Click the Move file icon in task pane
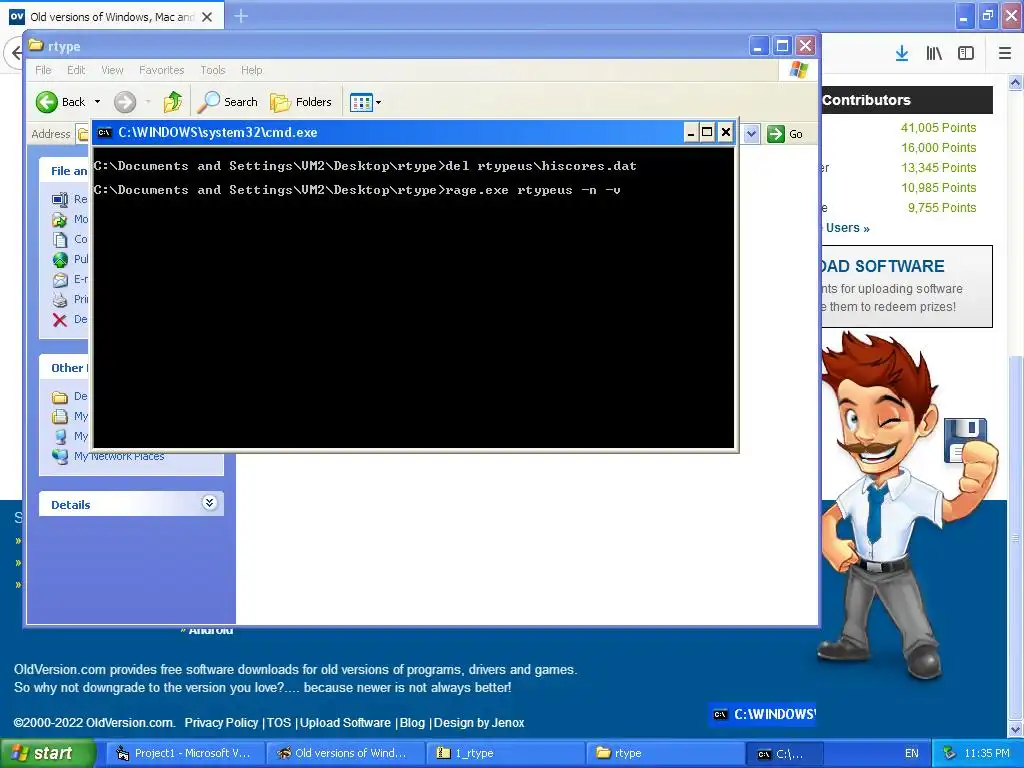Viewport: 1024px width, 768px height. click(60, 219)
